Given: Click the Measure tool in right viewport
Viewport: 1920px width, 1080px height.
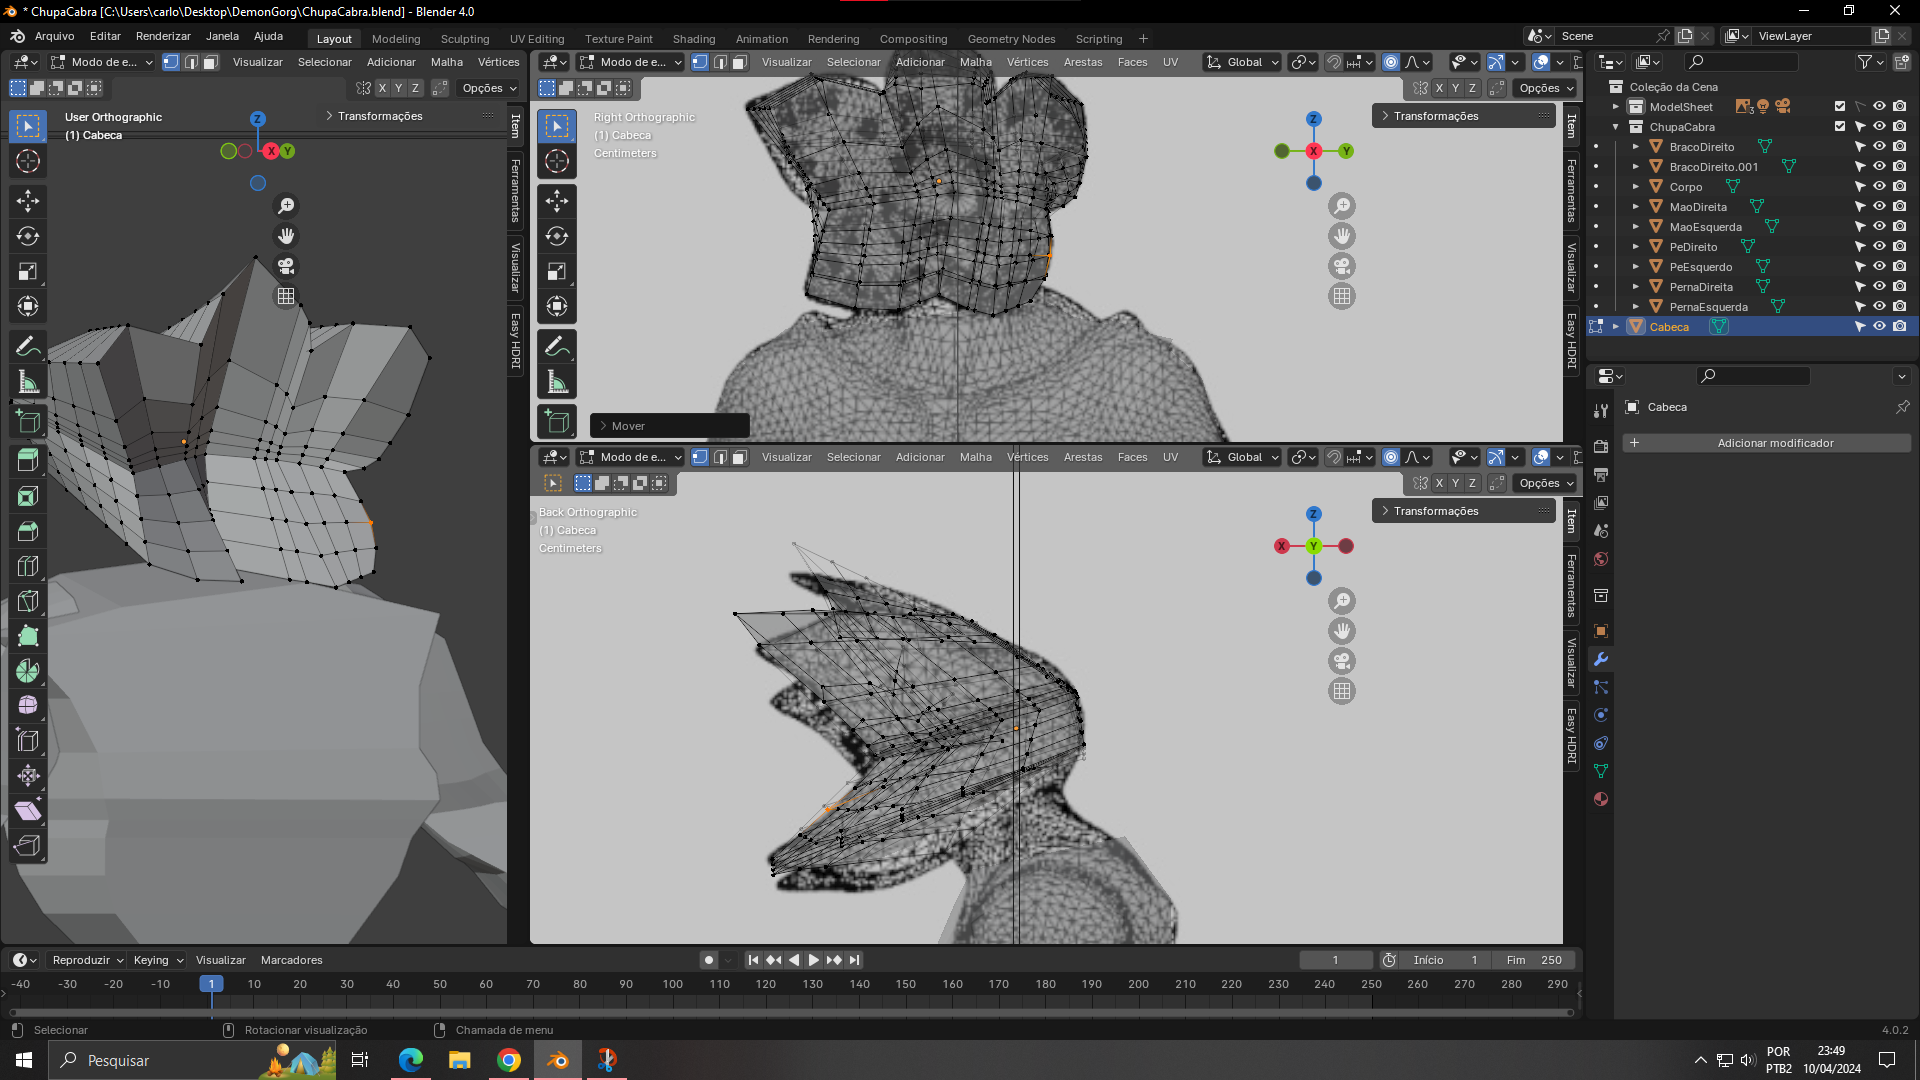Looking at the screenshot, I should point(557,382).
